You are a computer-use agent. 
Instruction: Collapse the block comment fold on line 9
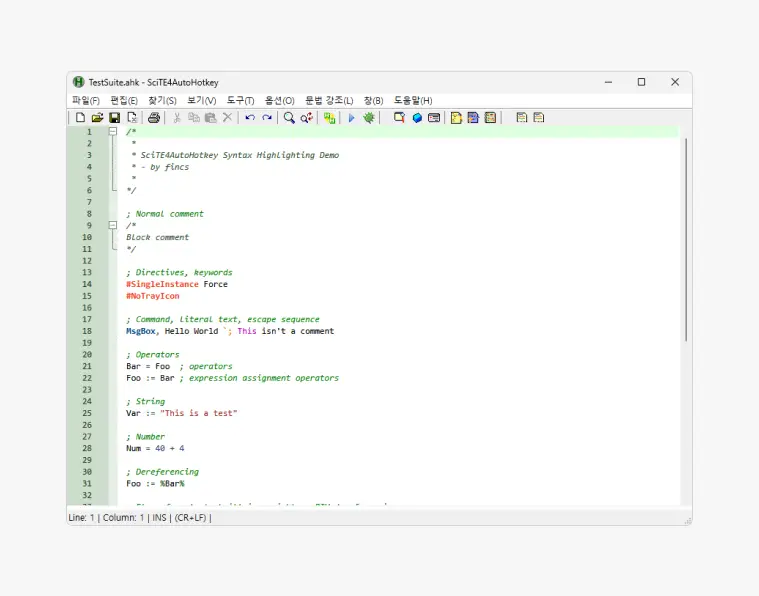(x=113, y=225)
